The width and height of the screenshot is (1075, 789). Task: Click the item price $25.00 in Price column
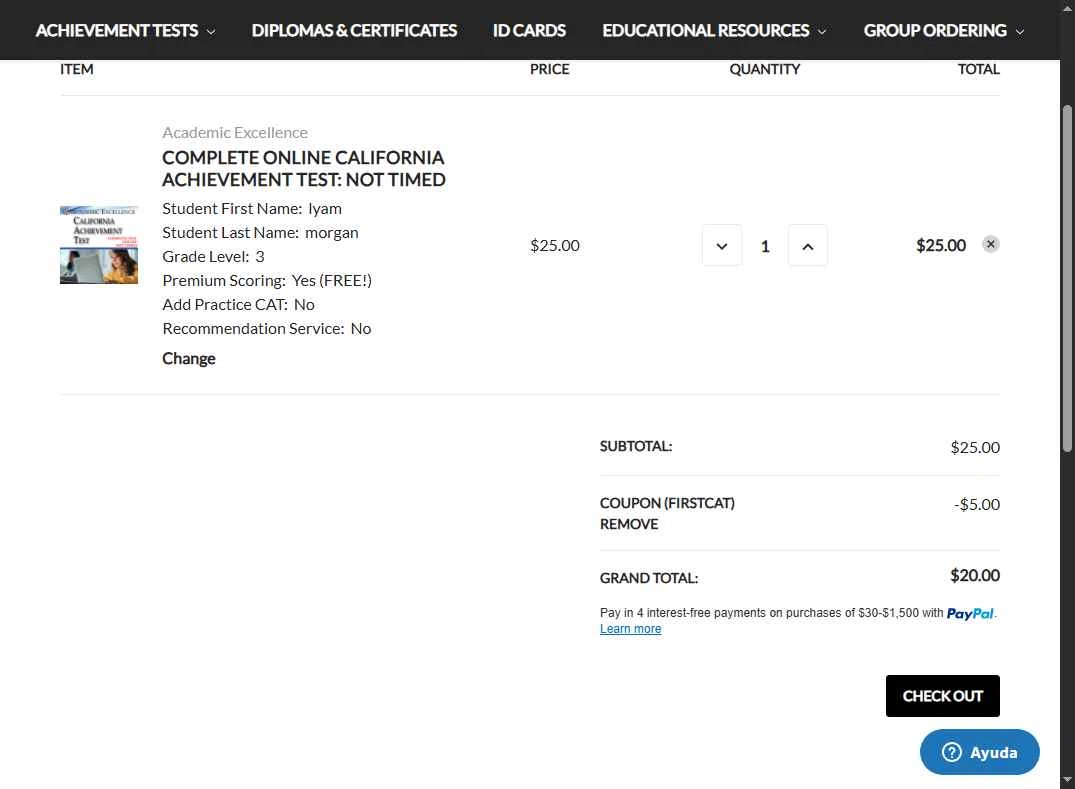click(x=555, y=245)
